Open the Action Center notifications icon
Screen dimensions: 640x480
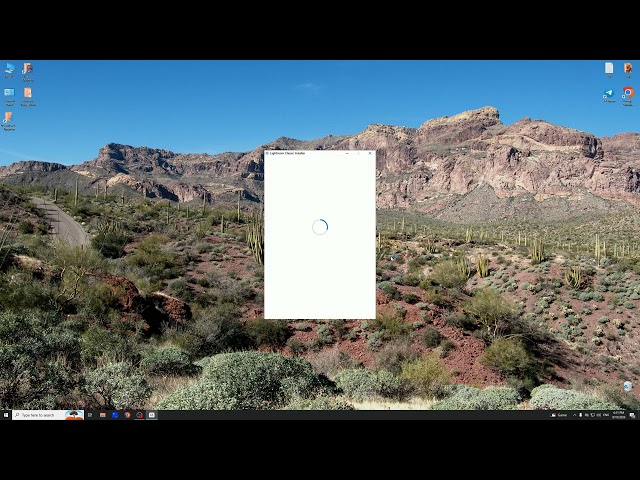[632, 415]
